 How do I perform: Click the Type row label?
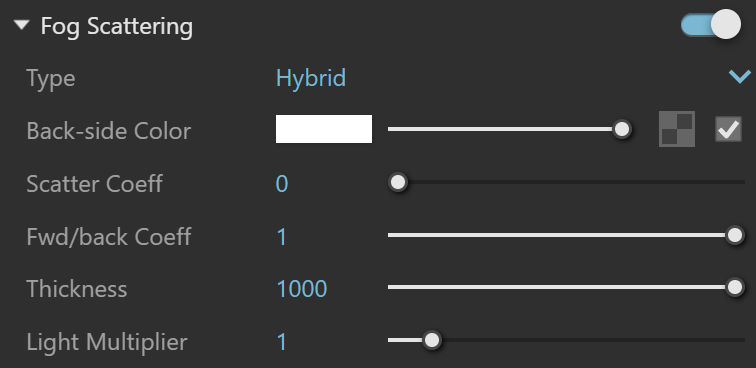(51, 79)
